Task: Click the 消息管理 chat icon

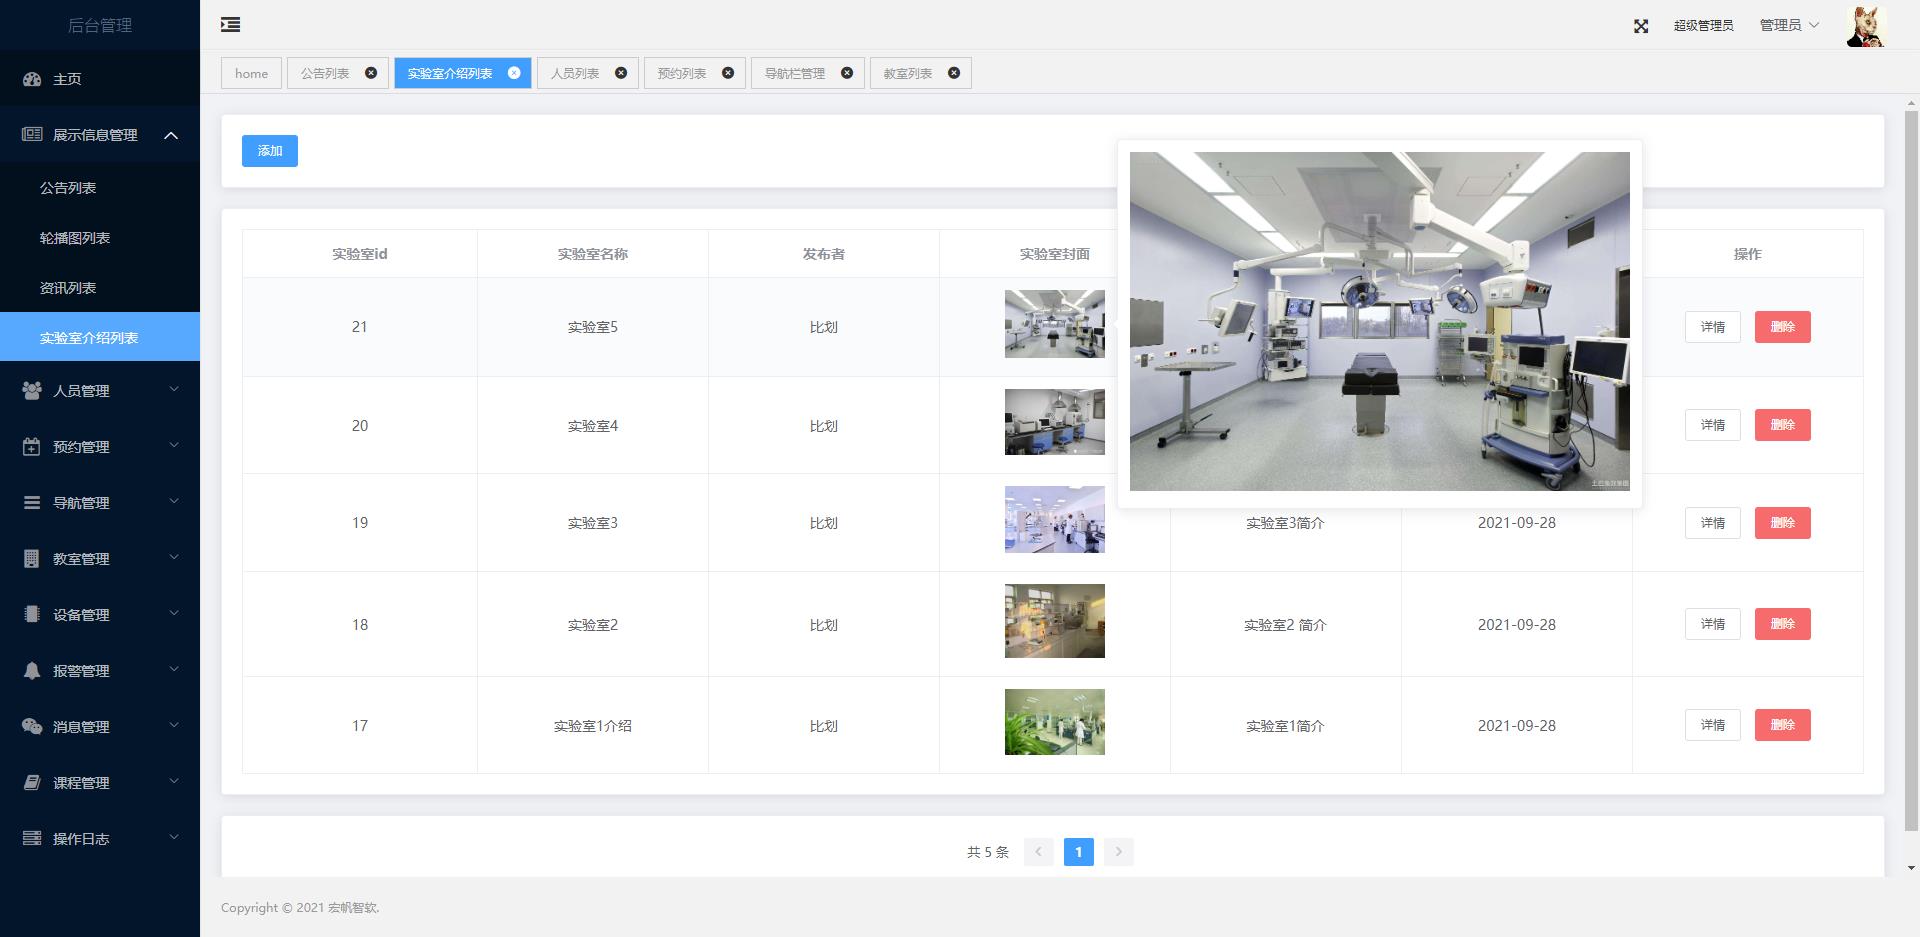Action: [32, 727]
